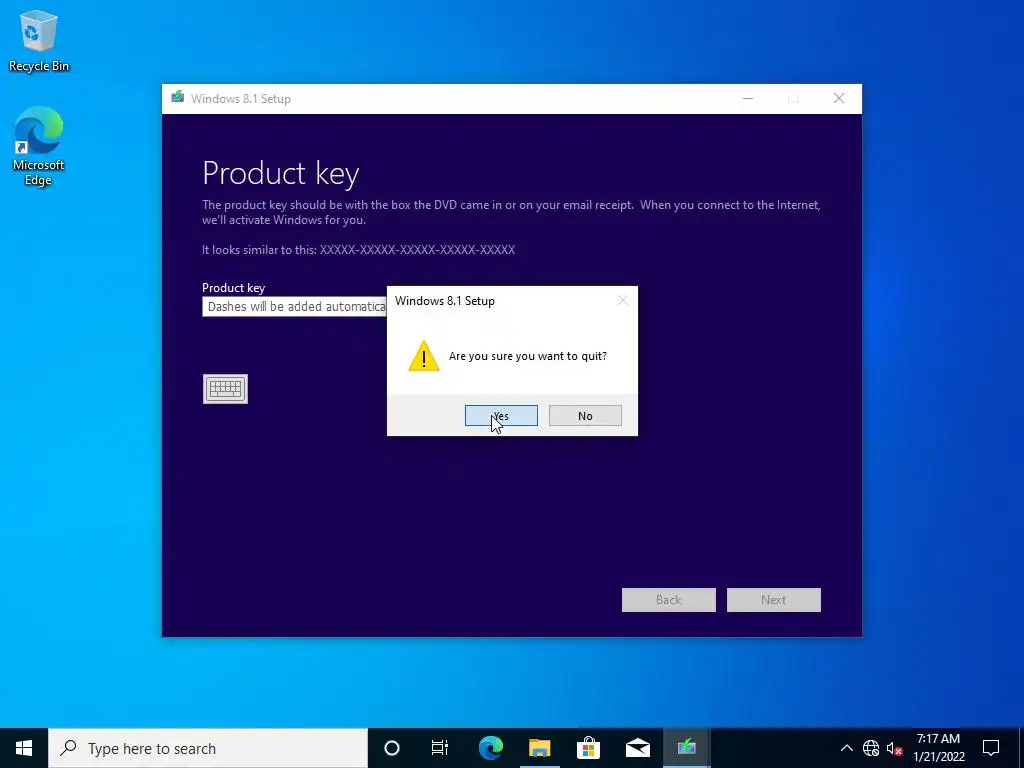Confirm quit by clicking Yes
The width and height of the screenshot is (1024, 768).
[501, 415]
